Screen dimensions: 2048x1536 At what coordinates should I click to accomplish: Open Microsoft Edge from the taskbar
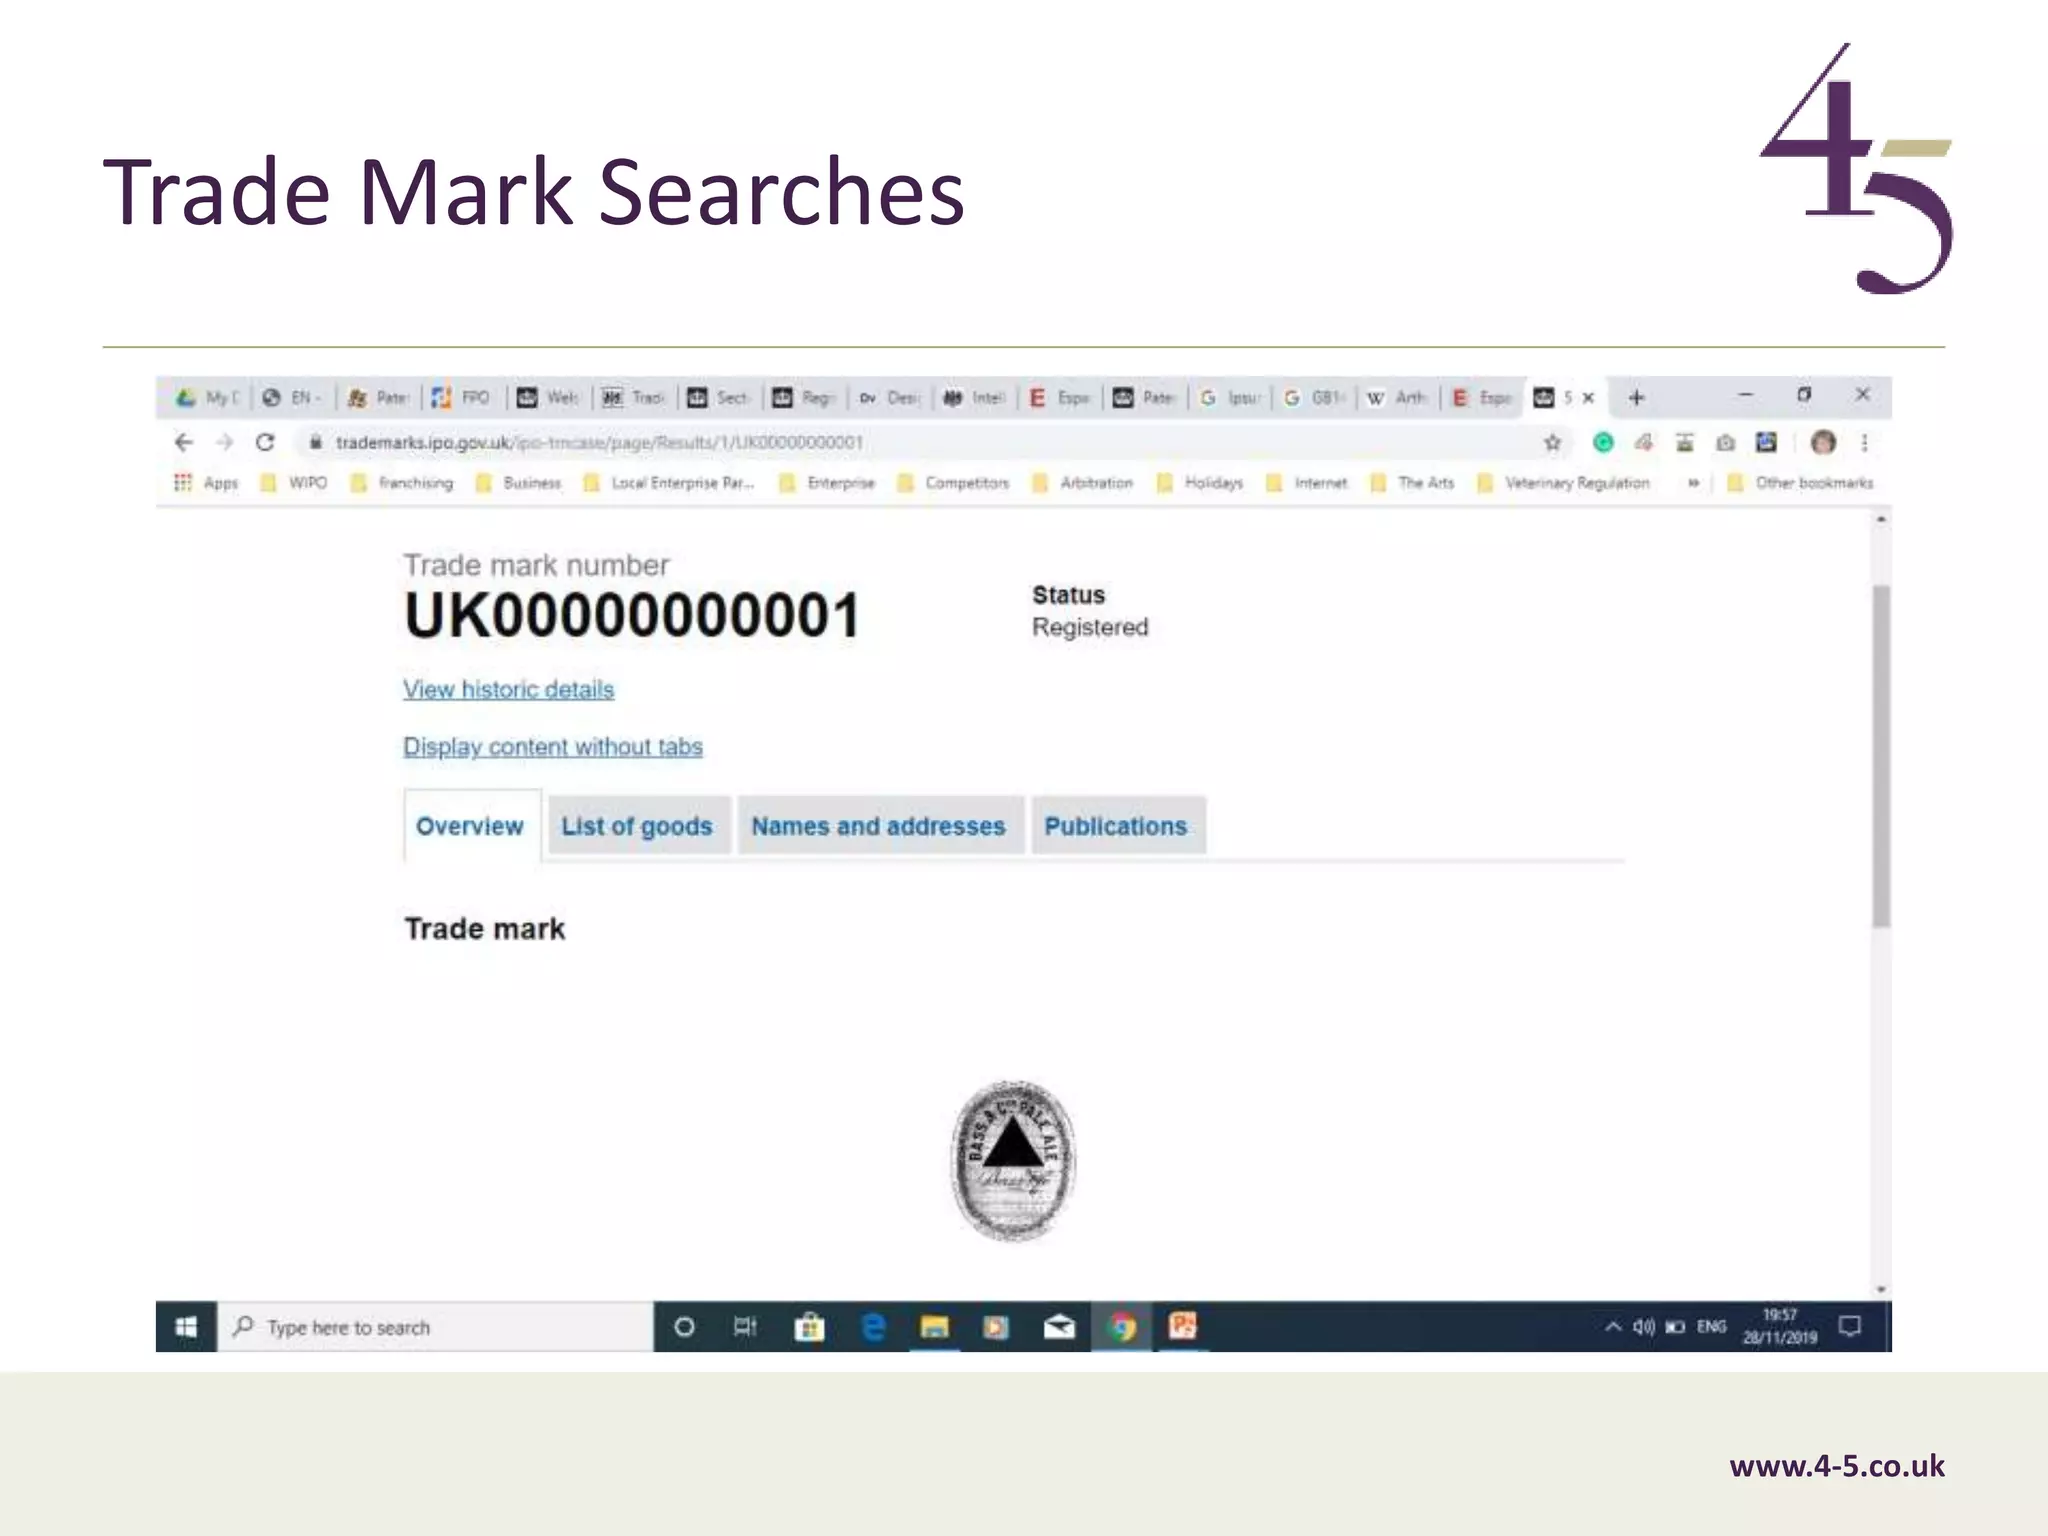(x=873, y=1327)
